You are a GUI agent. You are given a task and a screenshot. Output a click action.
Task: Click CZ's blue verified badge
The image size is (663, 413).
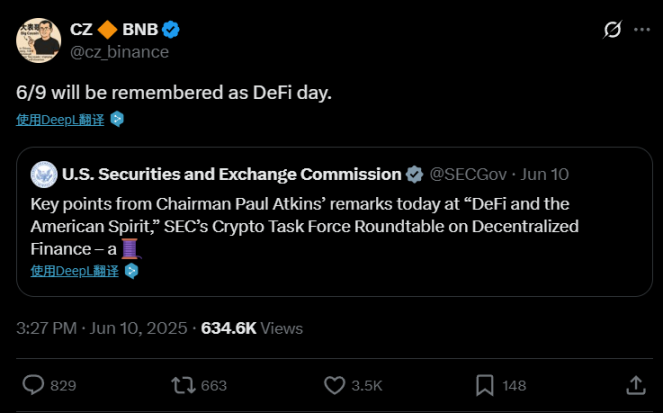[173, 30]
